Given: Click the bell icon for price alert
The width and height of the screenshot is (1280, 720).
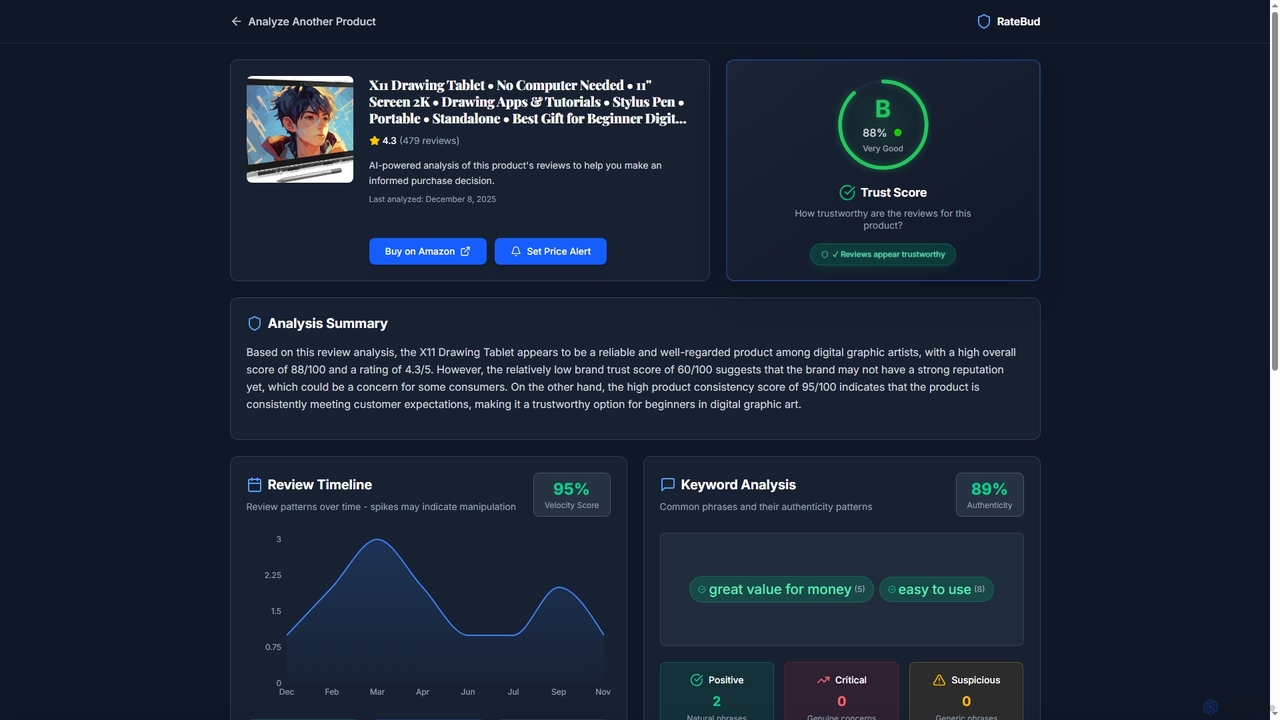Looking at the screenshot, I should tap(516, 251).
